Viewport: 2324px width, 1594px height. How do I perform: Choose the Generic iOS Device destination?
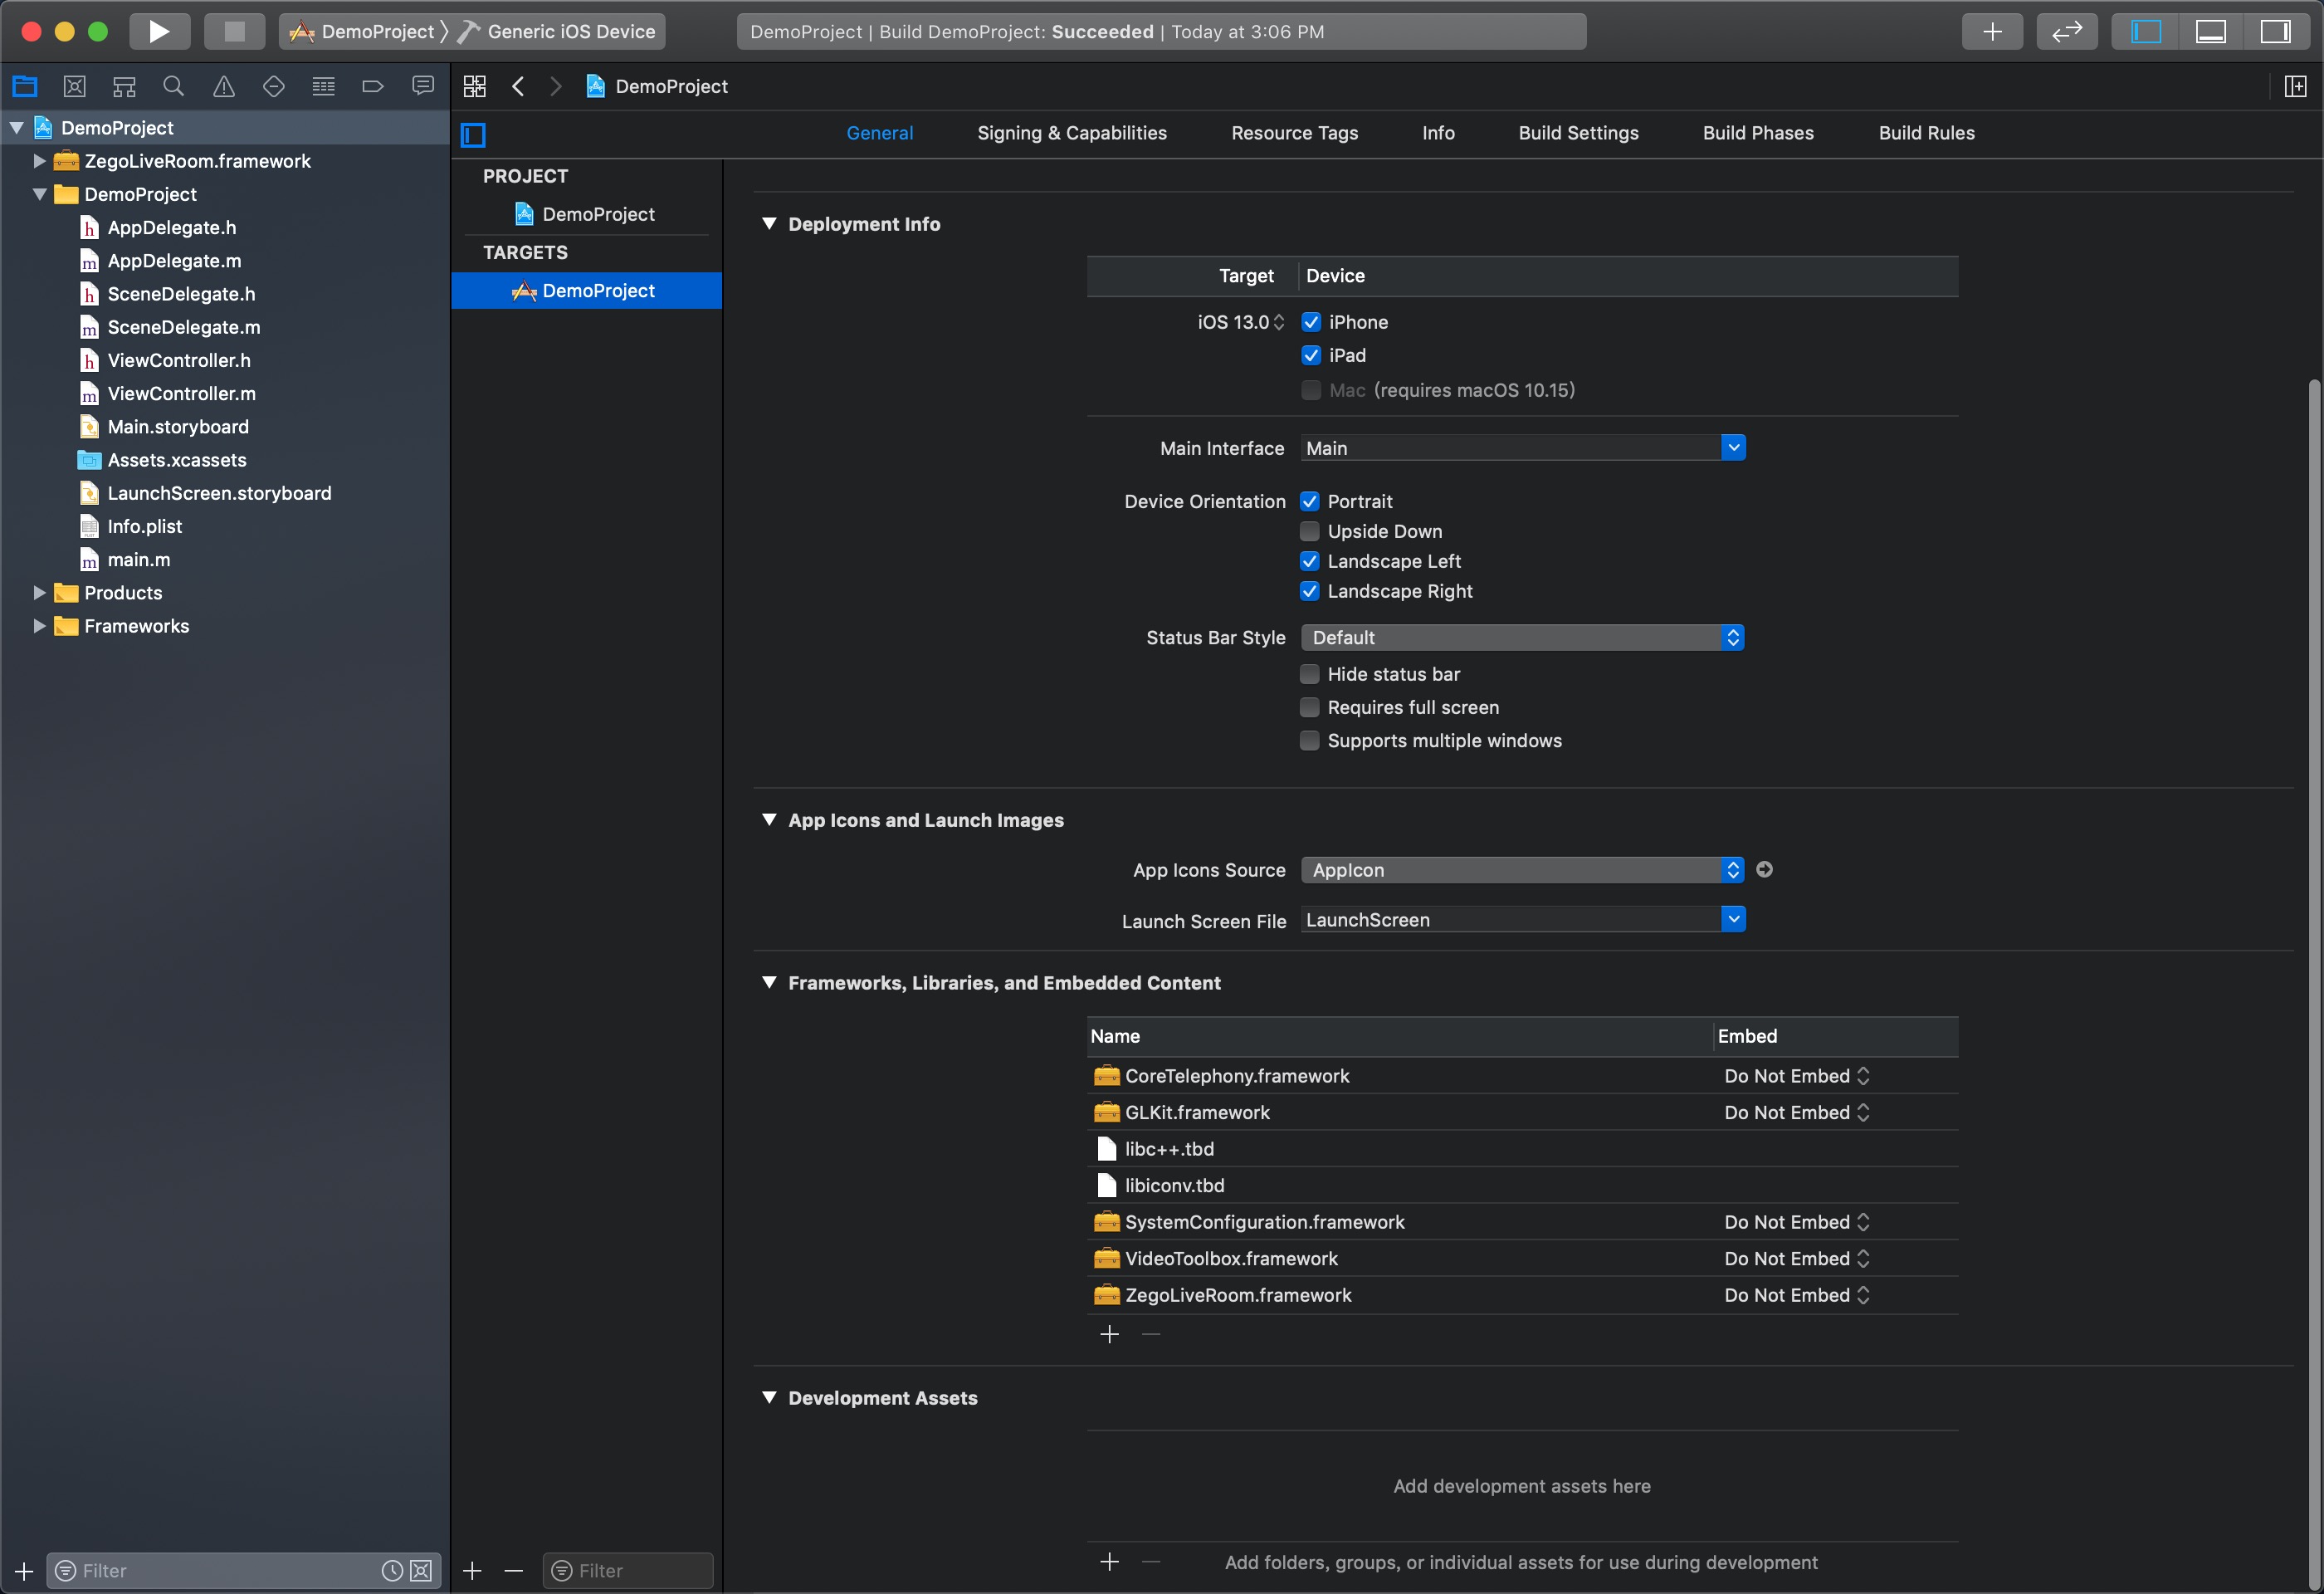[558, 31]
